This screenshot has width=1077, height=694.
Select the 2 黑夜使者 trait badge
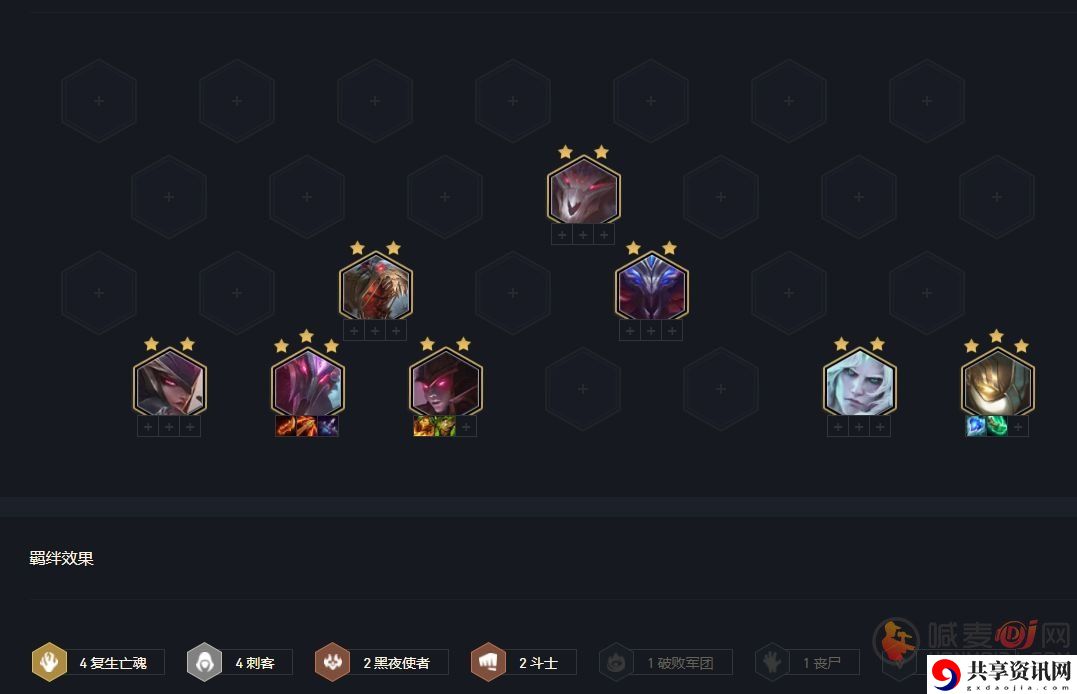[x=381, y=662]
